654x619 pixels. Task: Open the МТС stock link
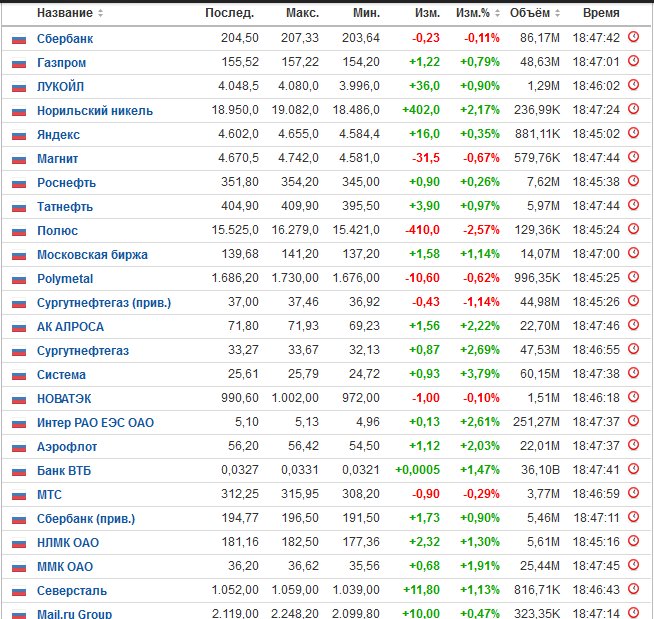click(49, 495)
